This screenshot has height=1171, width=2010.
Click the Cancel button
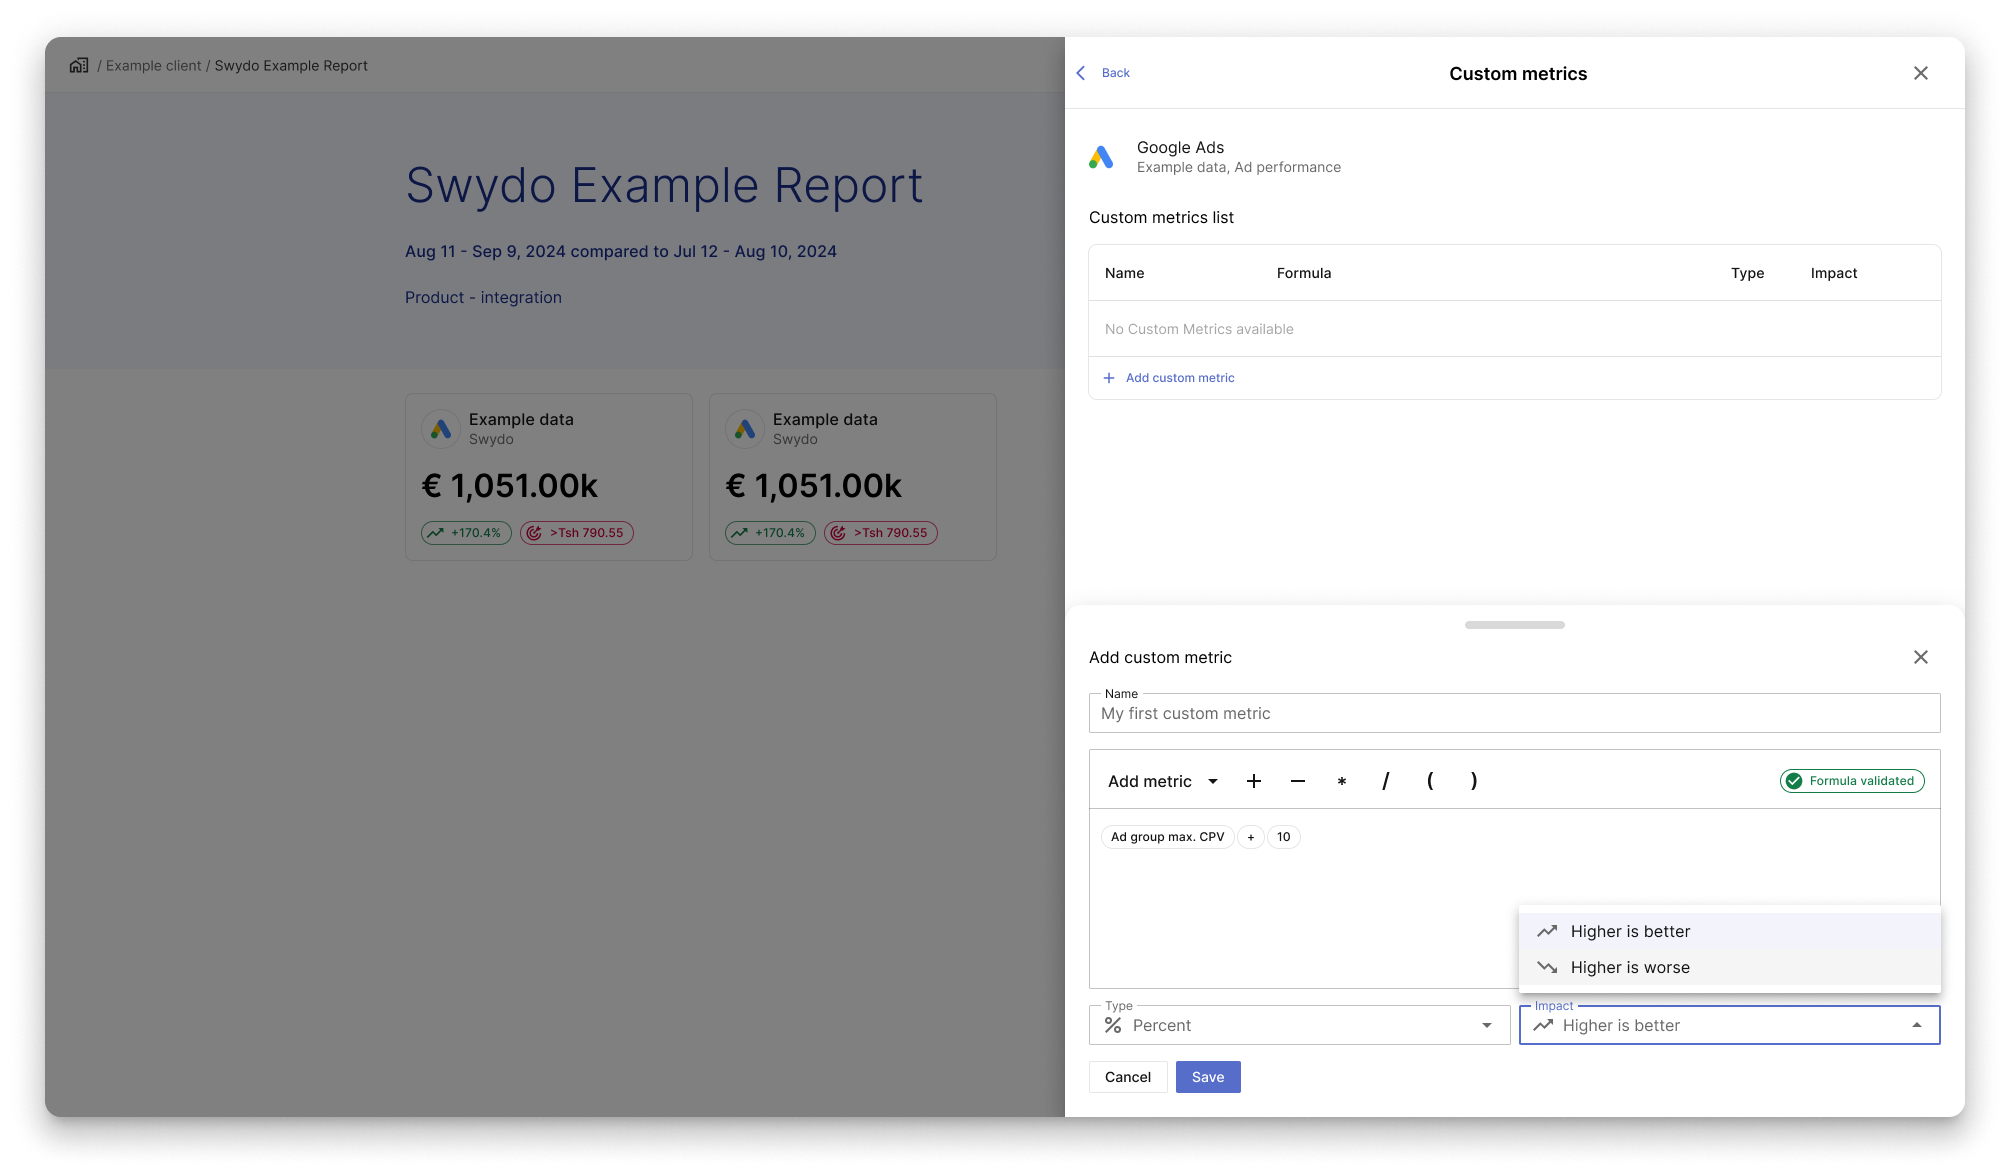click(1128, 1077)
